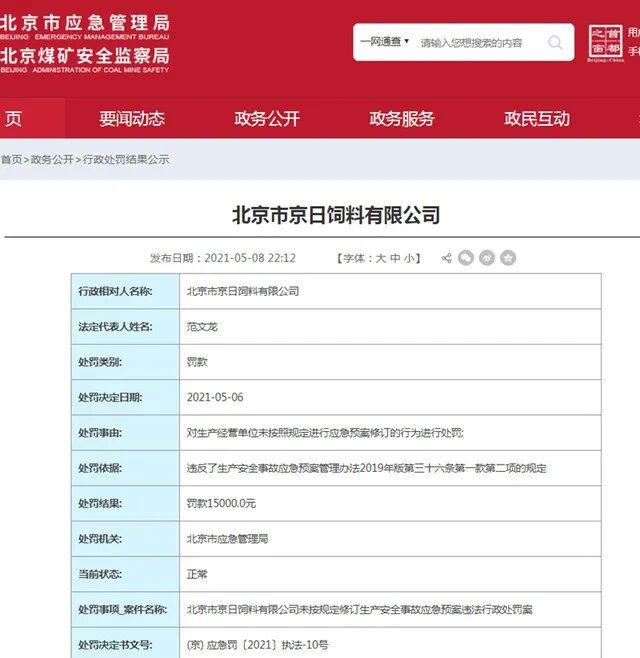
Task: Go to 首页 nav tab
Action: [32, 119]
